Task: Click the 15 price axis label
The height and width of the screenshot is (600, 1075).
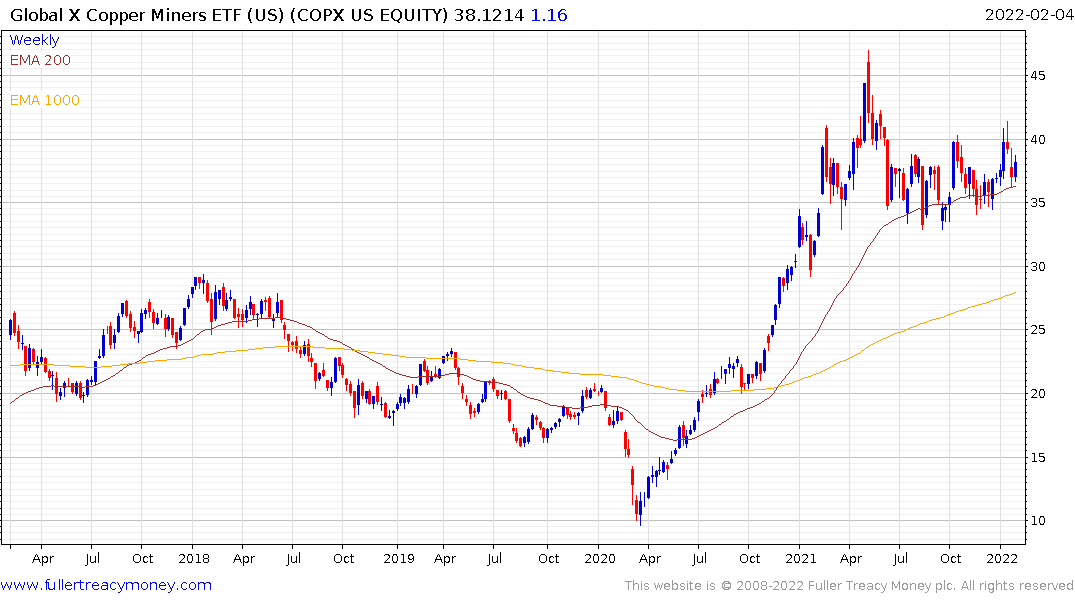Action: click(x=1037, y=457)
